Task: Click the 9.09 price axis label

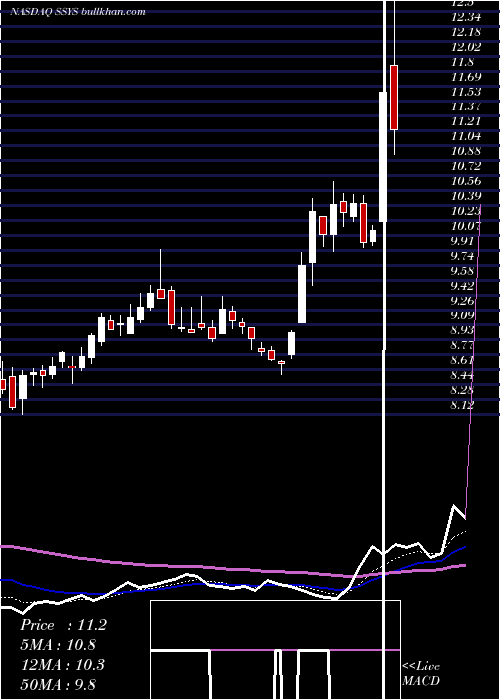Action: (462, 315)
